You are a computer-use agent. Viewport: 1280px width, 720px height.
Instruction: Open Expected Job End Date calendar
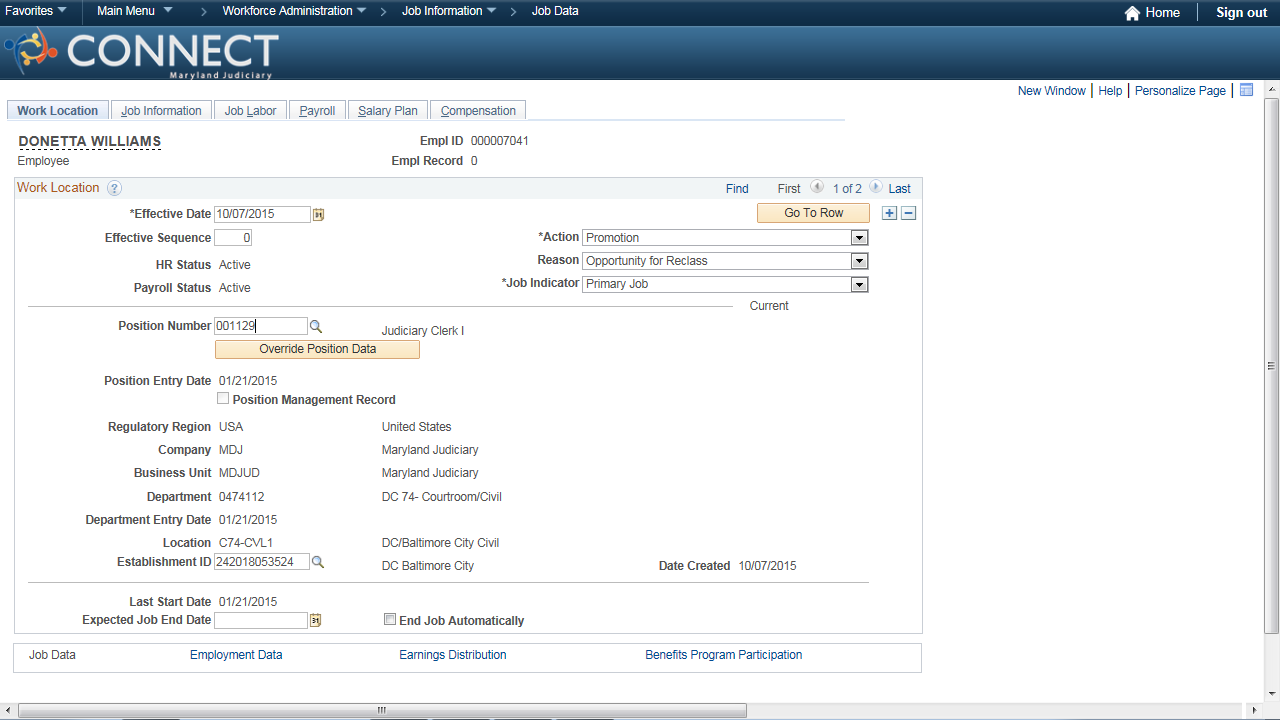[x=316, y=621]
